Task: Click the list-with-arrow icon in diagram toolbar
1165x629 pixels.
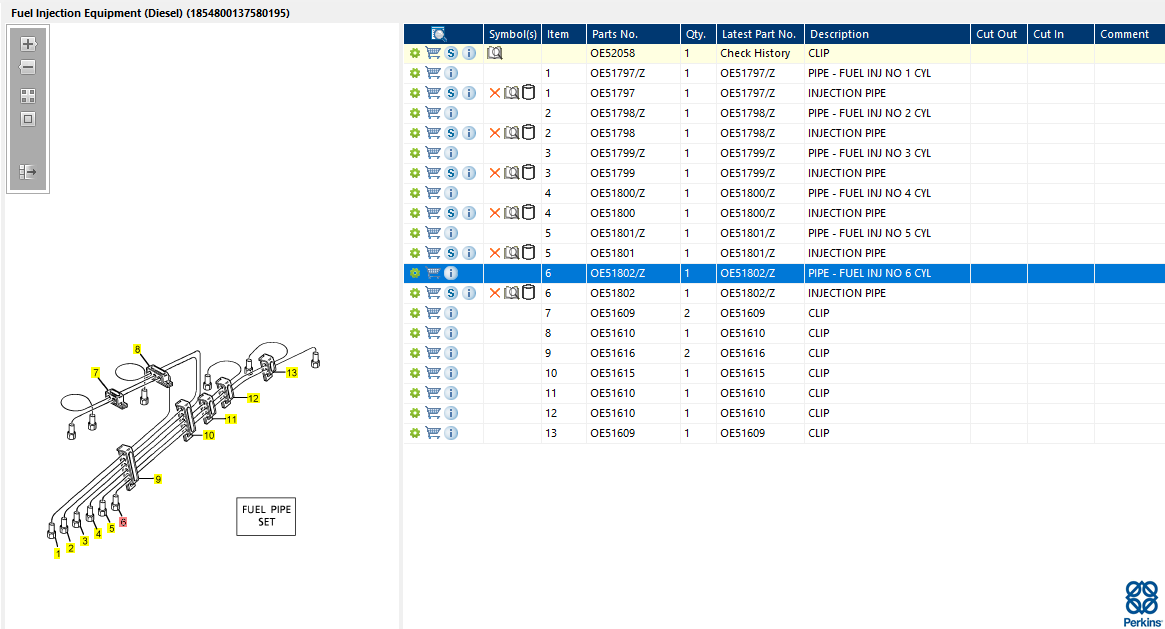Action: 28,172
